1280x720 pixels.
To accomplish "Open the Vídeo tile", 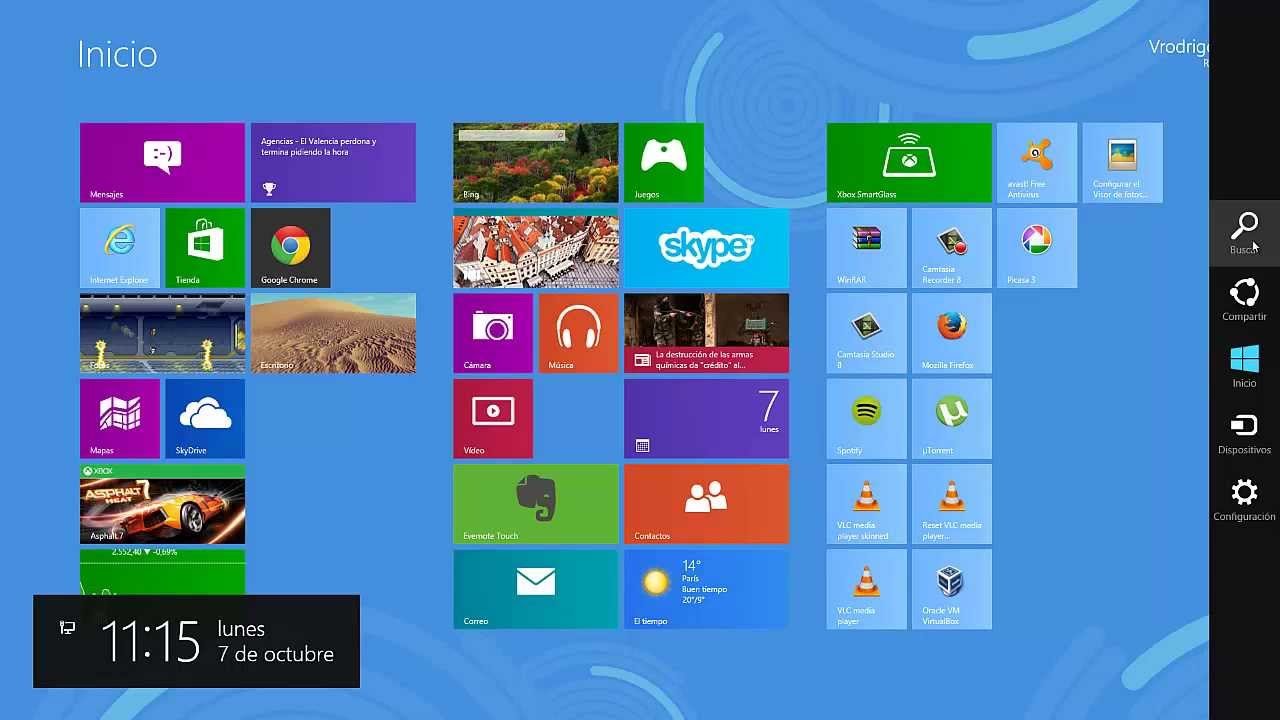I will pos(493,418).
